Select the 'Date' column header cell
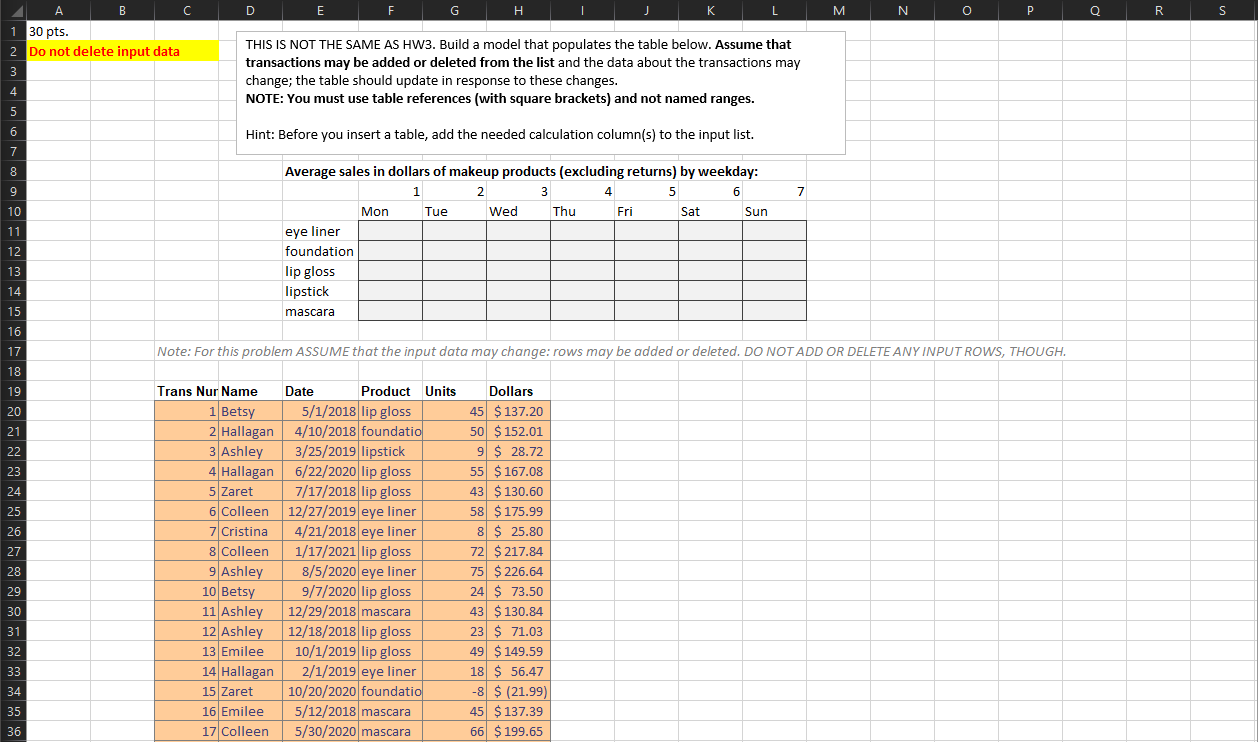Screen dimensions: 1258x742 click(320, 391)
